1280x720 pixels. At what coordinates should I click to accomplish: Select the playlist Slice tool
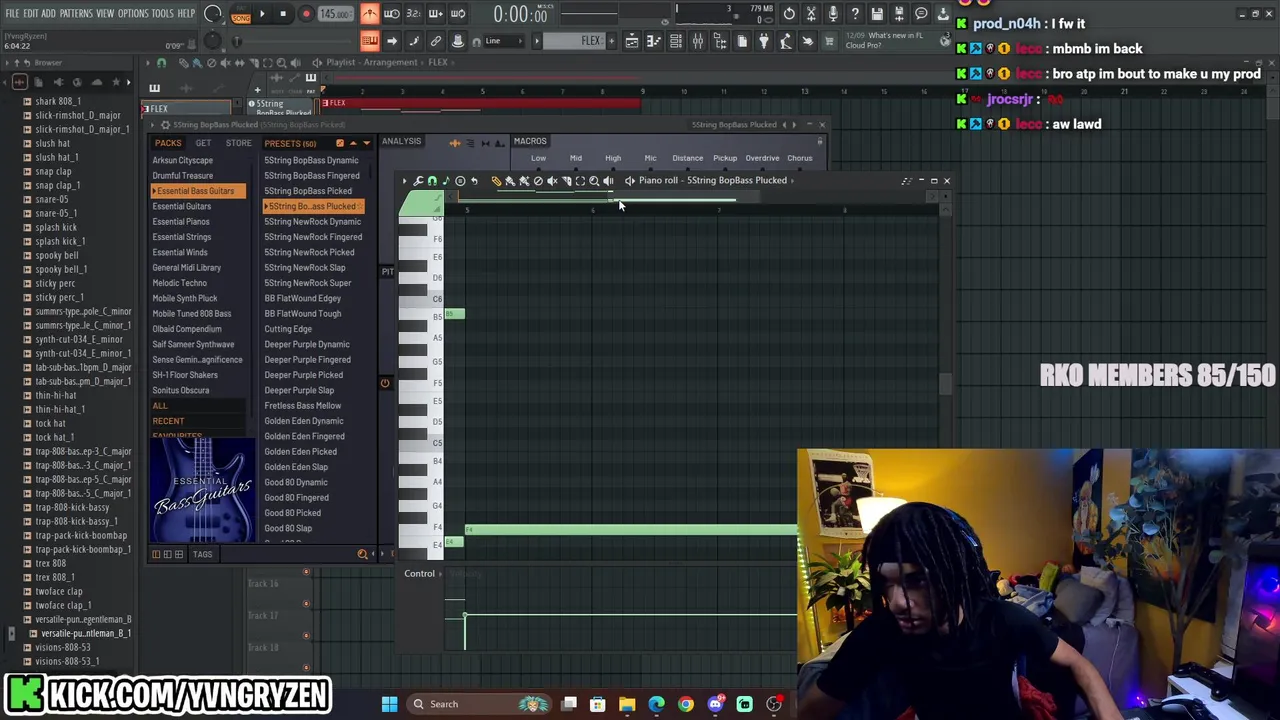[x=253, y=62]
